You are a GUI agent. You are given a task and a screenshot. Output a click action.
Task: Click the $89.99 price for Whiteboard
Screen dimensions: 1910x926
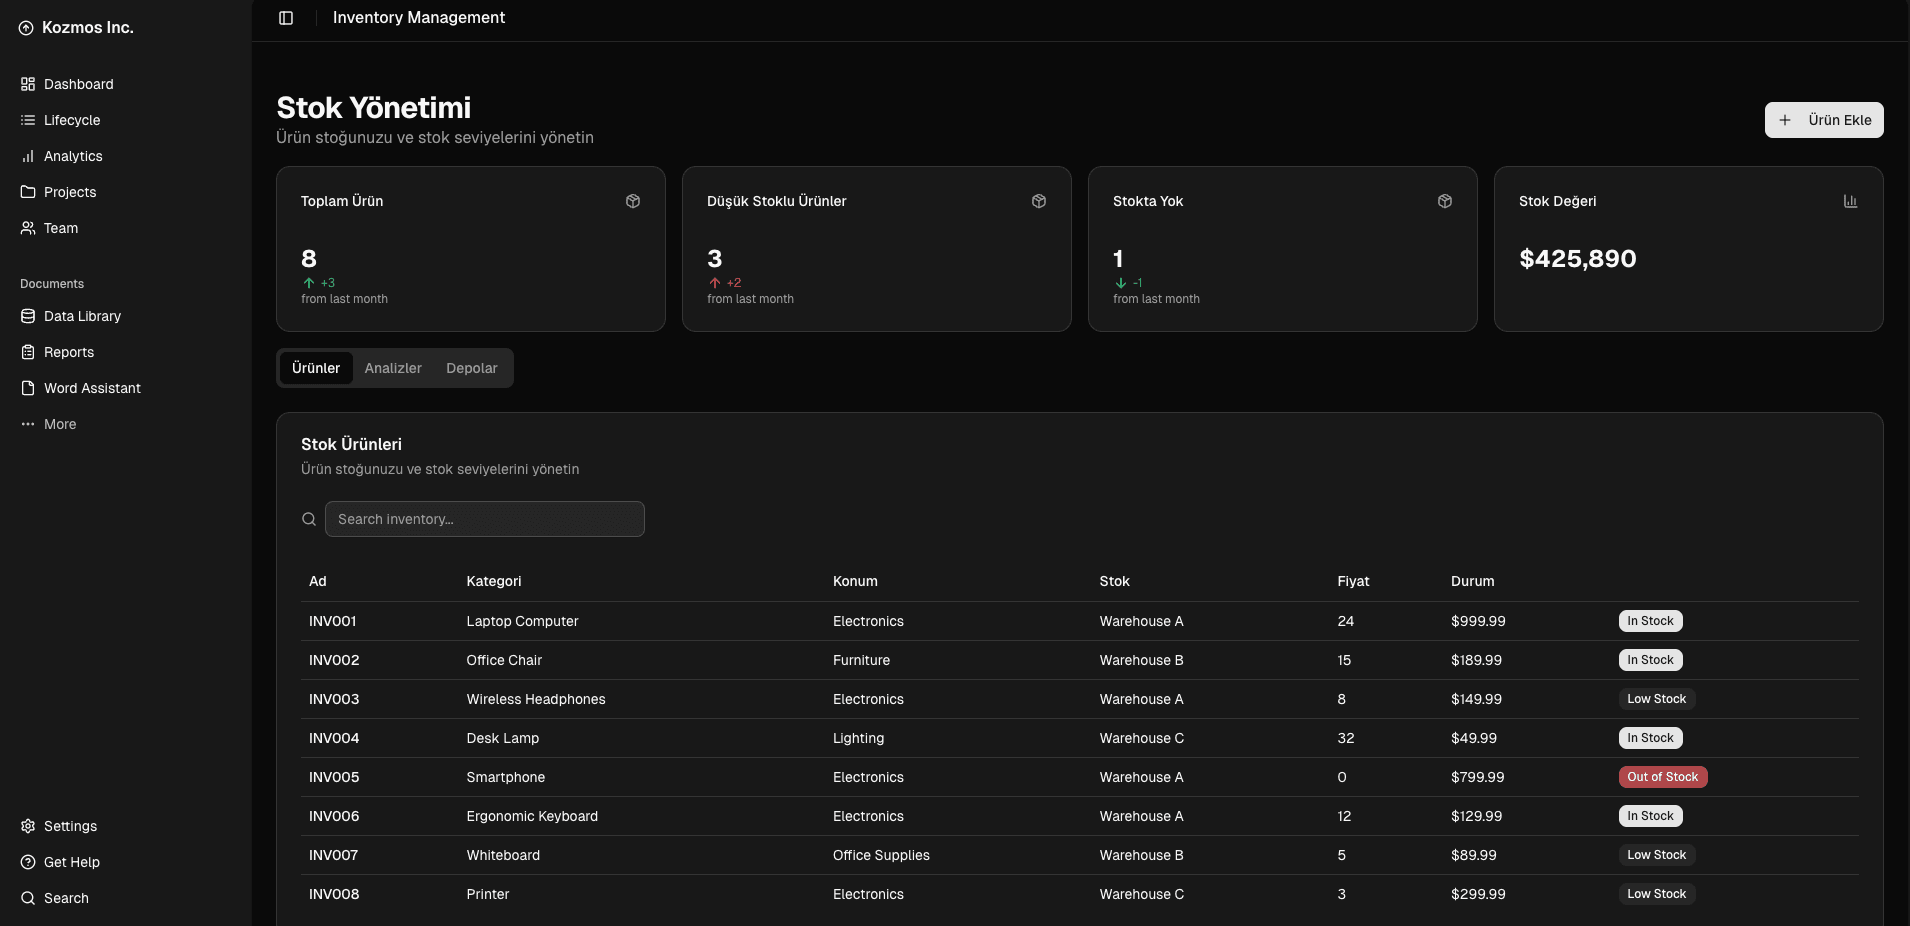(x=1474, y=855)
